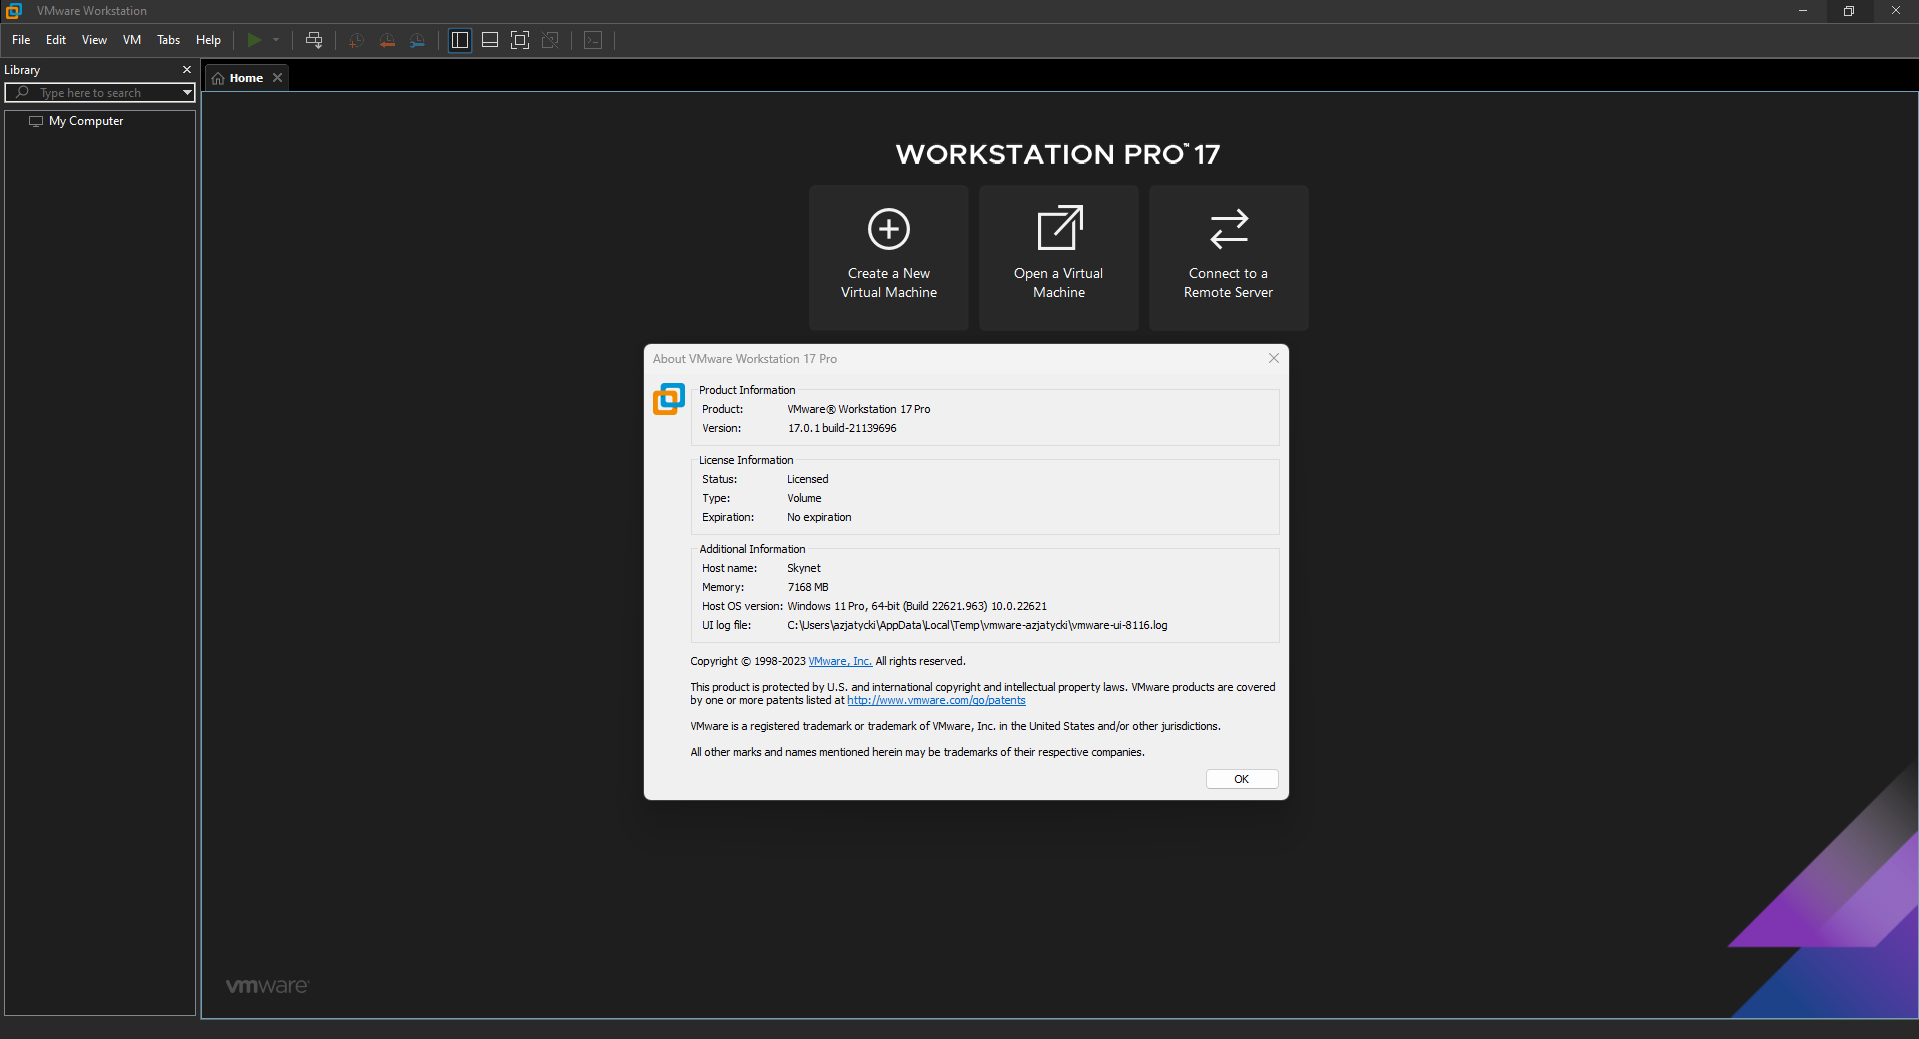
Task: Click the license type value Volume
Action: tap(804, 498)
